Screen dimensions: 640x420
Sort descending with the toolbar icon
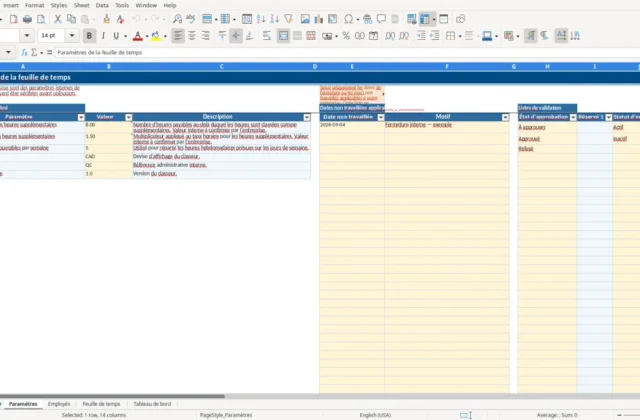[275, 19]
